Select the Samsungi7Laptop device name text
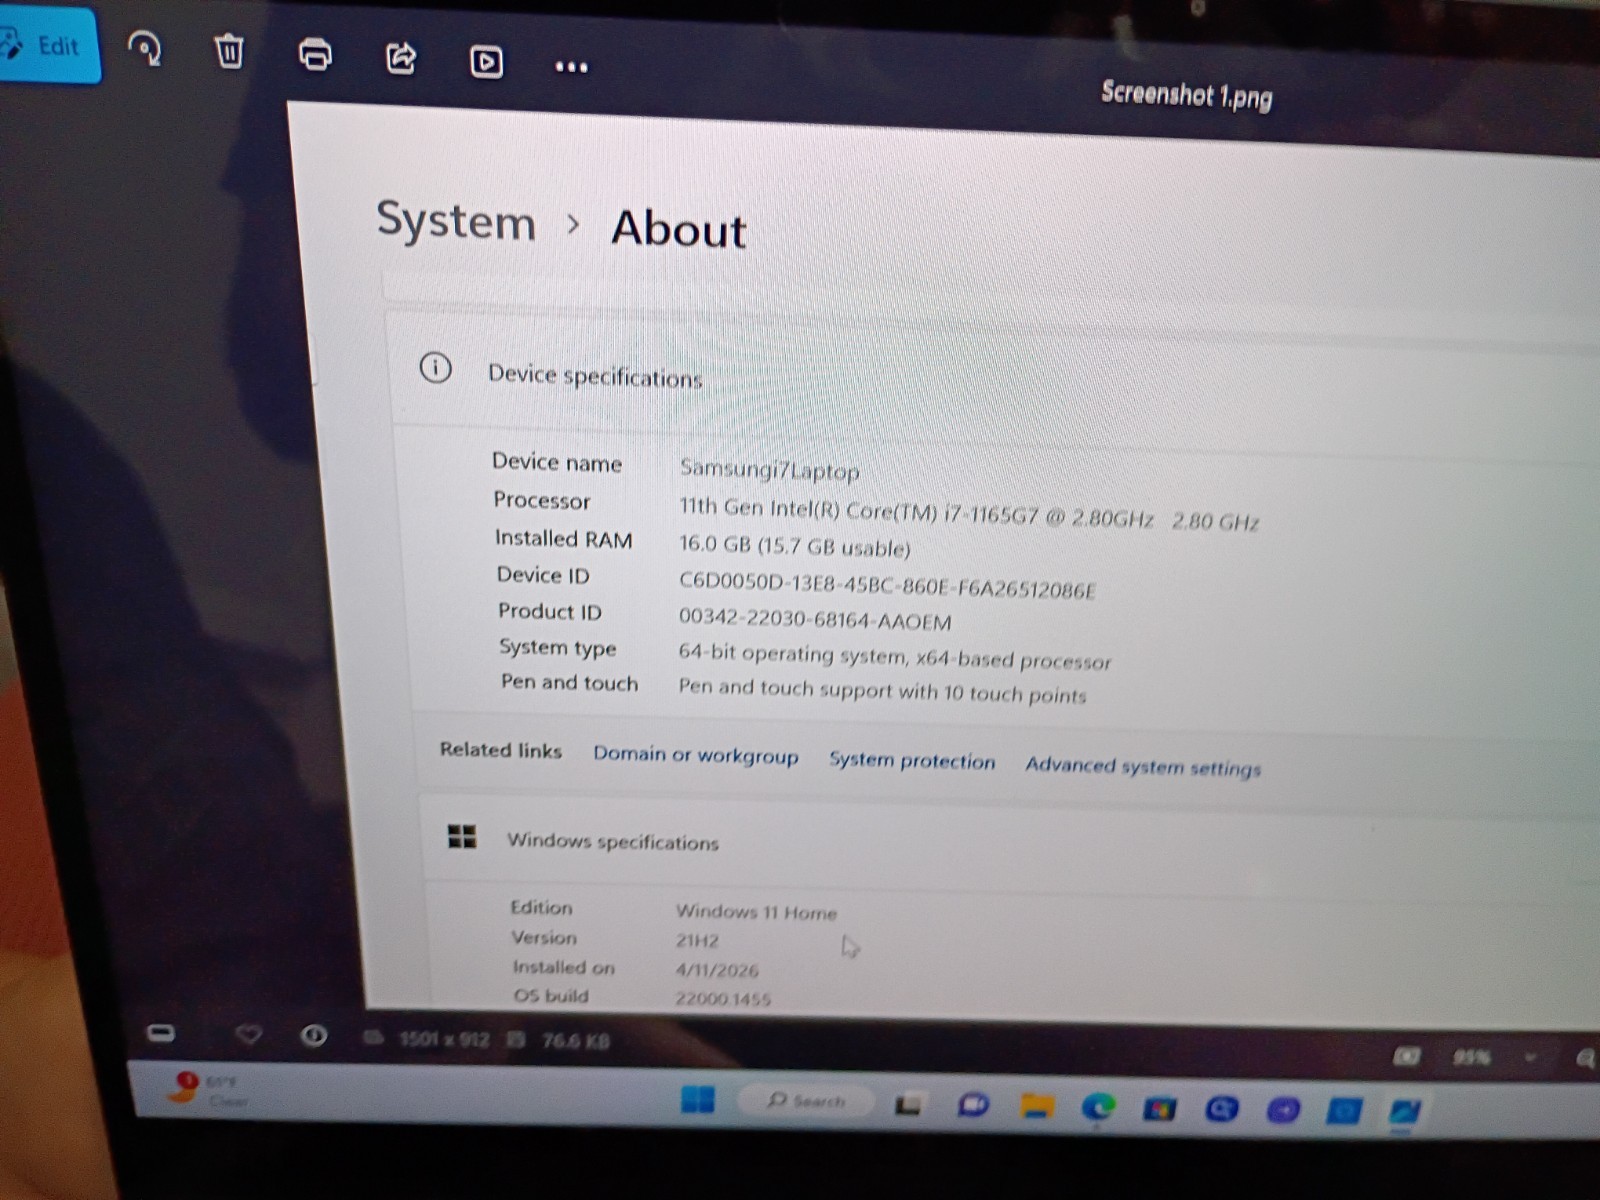 769,469
